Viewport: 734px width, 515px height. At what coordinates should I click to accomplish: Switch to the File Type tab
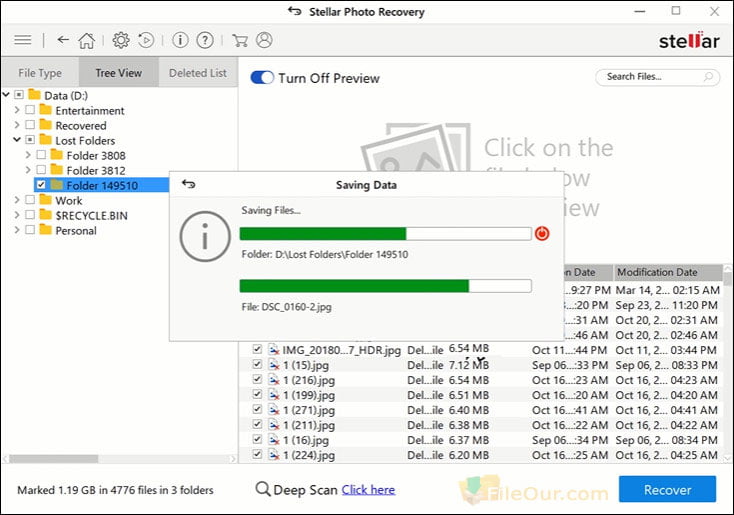click(40, 73)
